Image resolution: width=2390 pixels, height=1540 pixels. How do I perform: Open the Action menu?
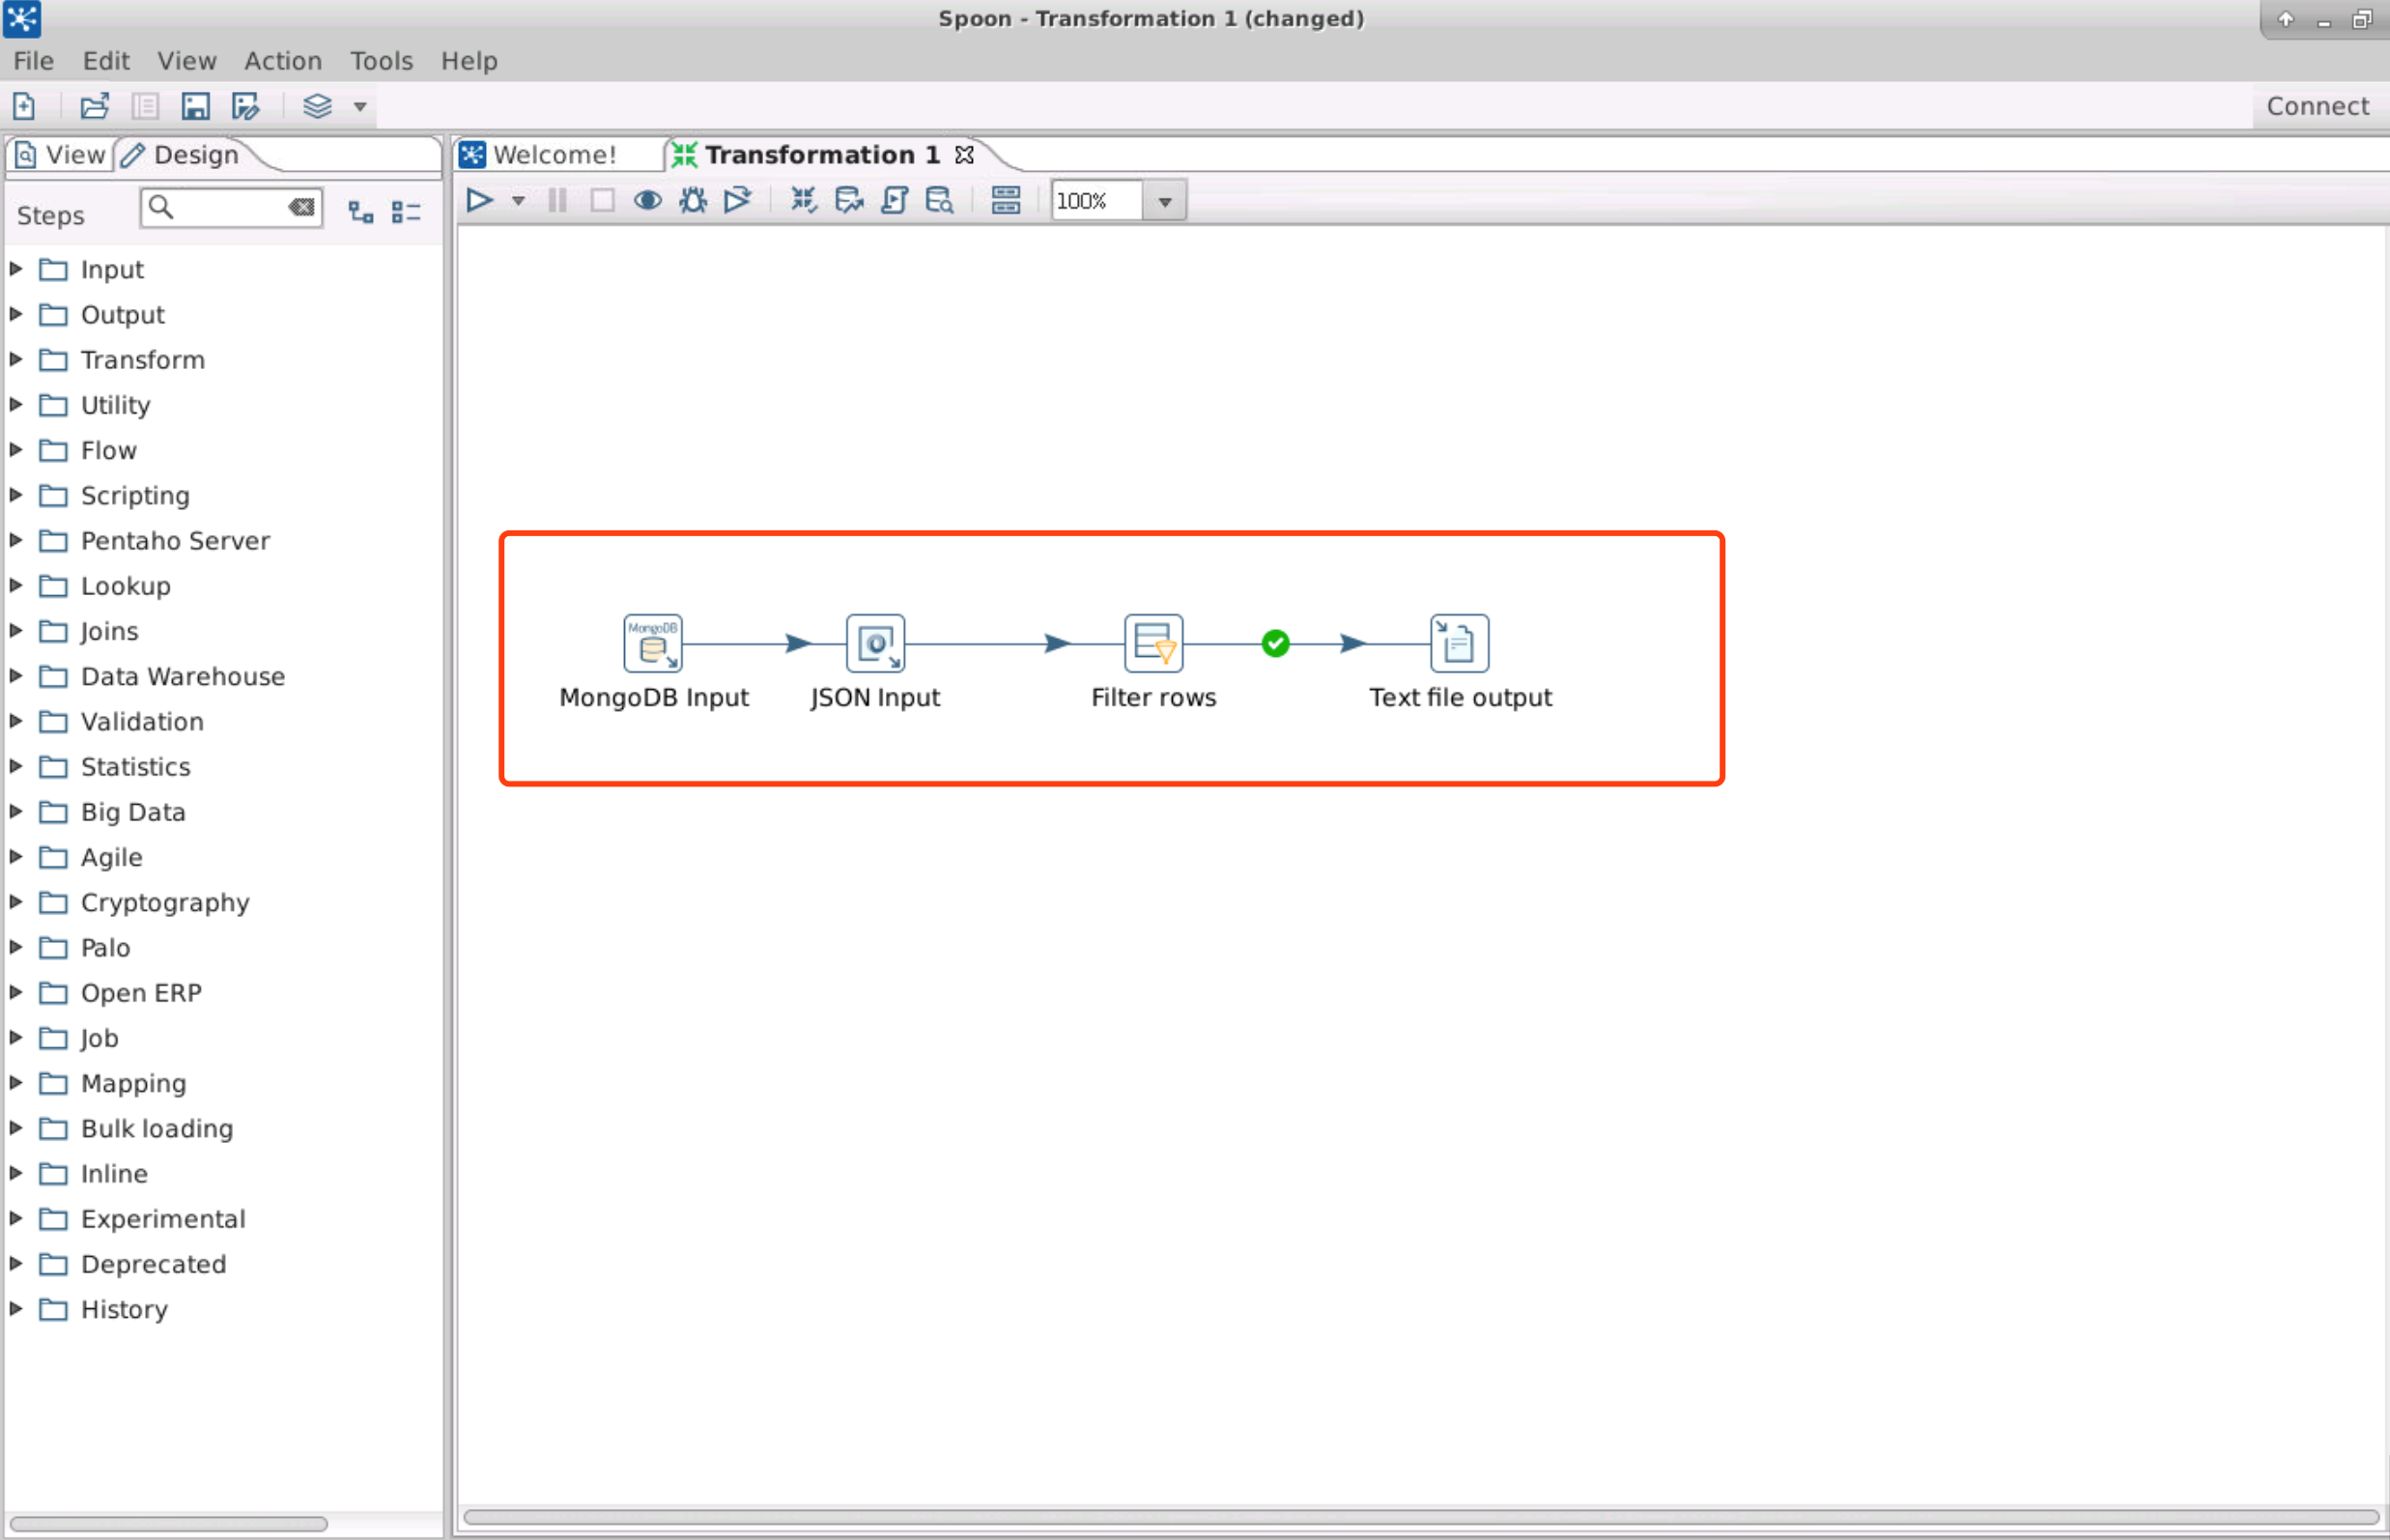pos(283,61)
